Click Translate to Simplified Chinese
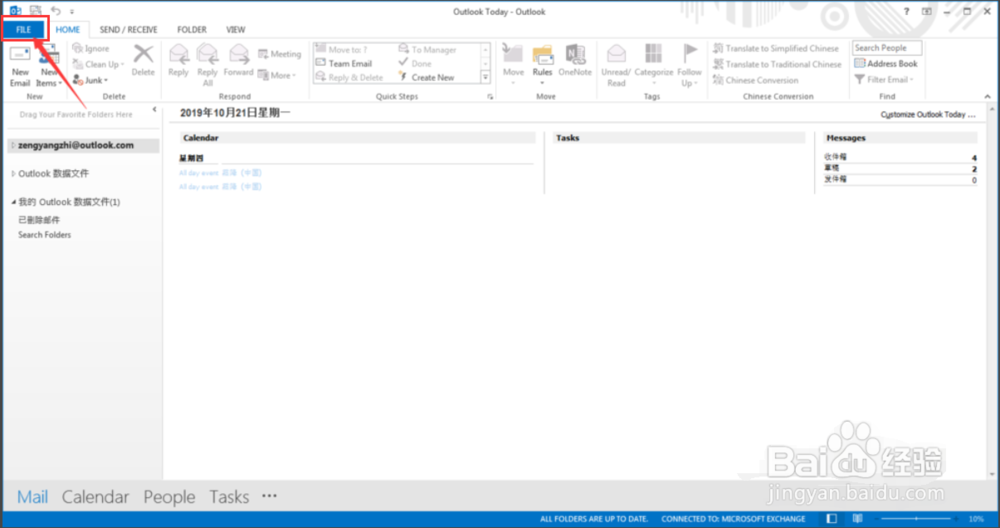This screenshot has width=1000, height=528. click(x=776, y=48)
